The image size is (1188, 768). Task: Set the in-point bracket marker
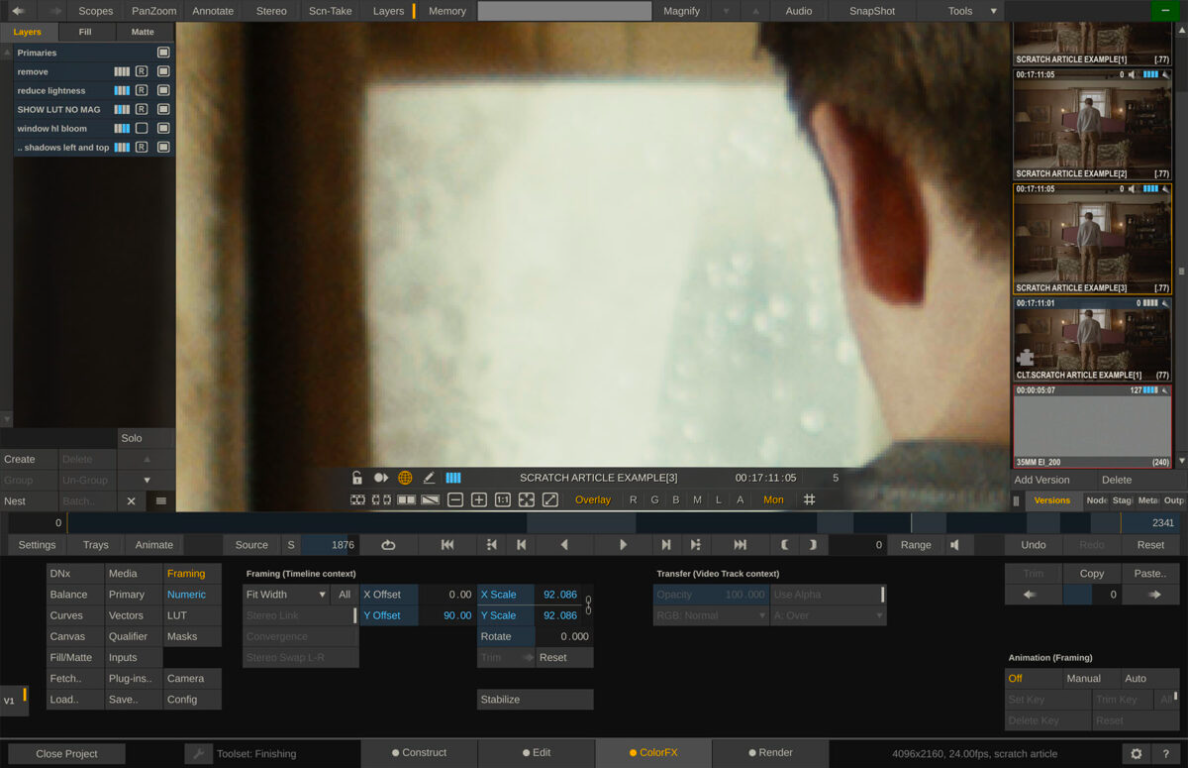tap(785, 545)
